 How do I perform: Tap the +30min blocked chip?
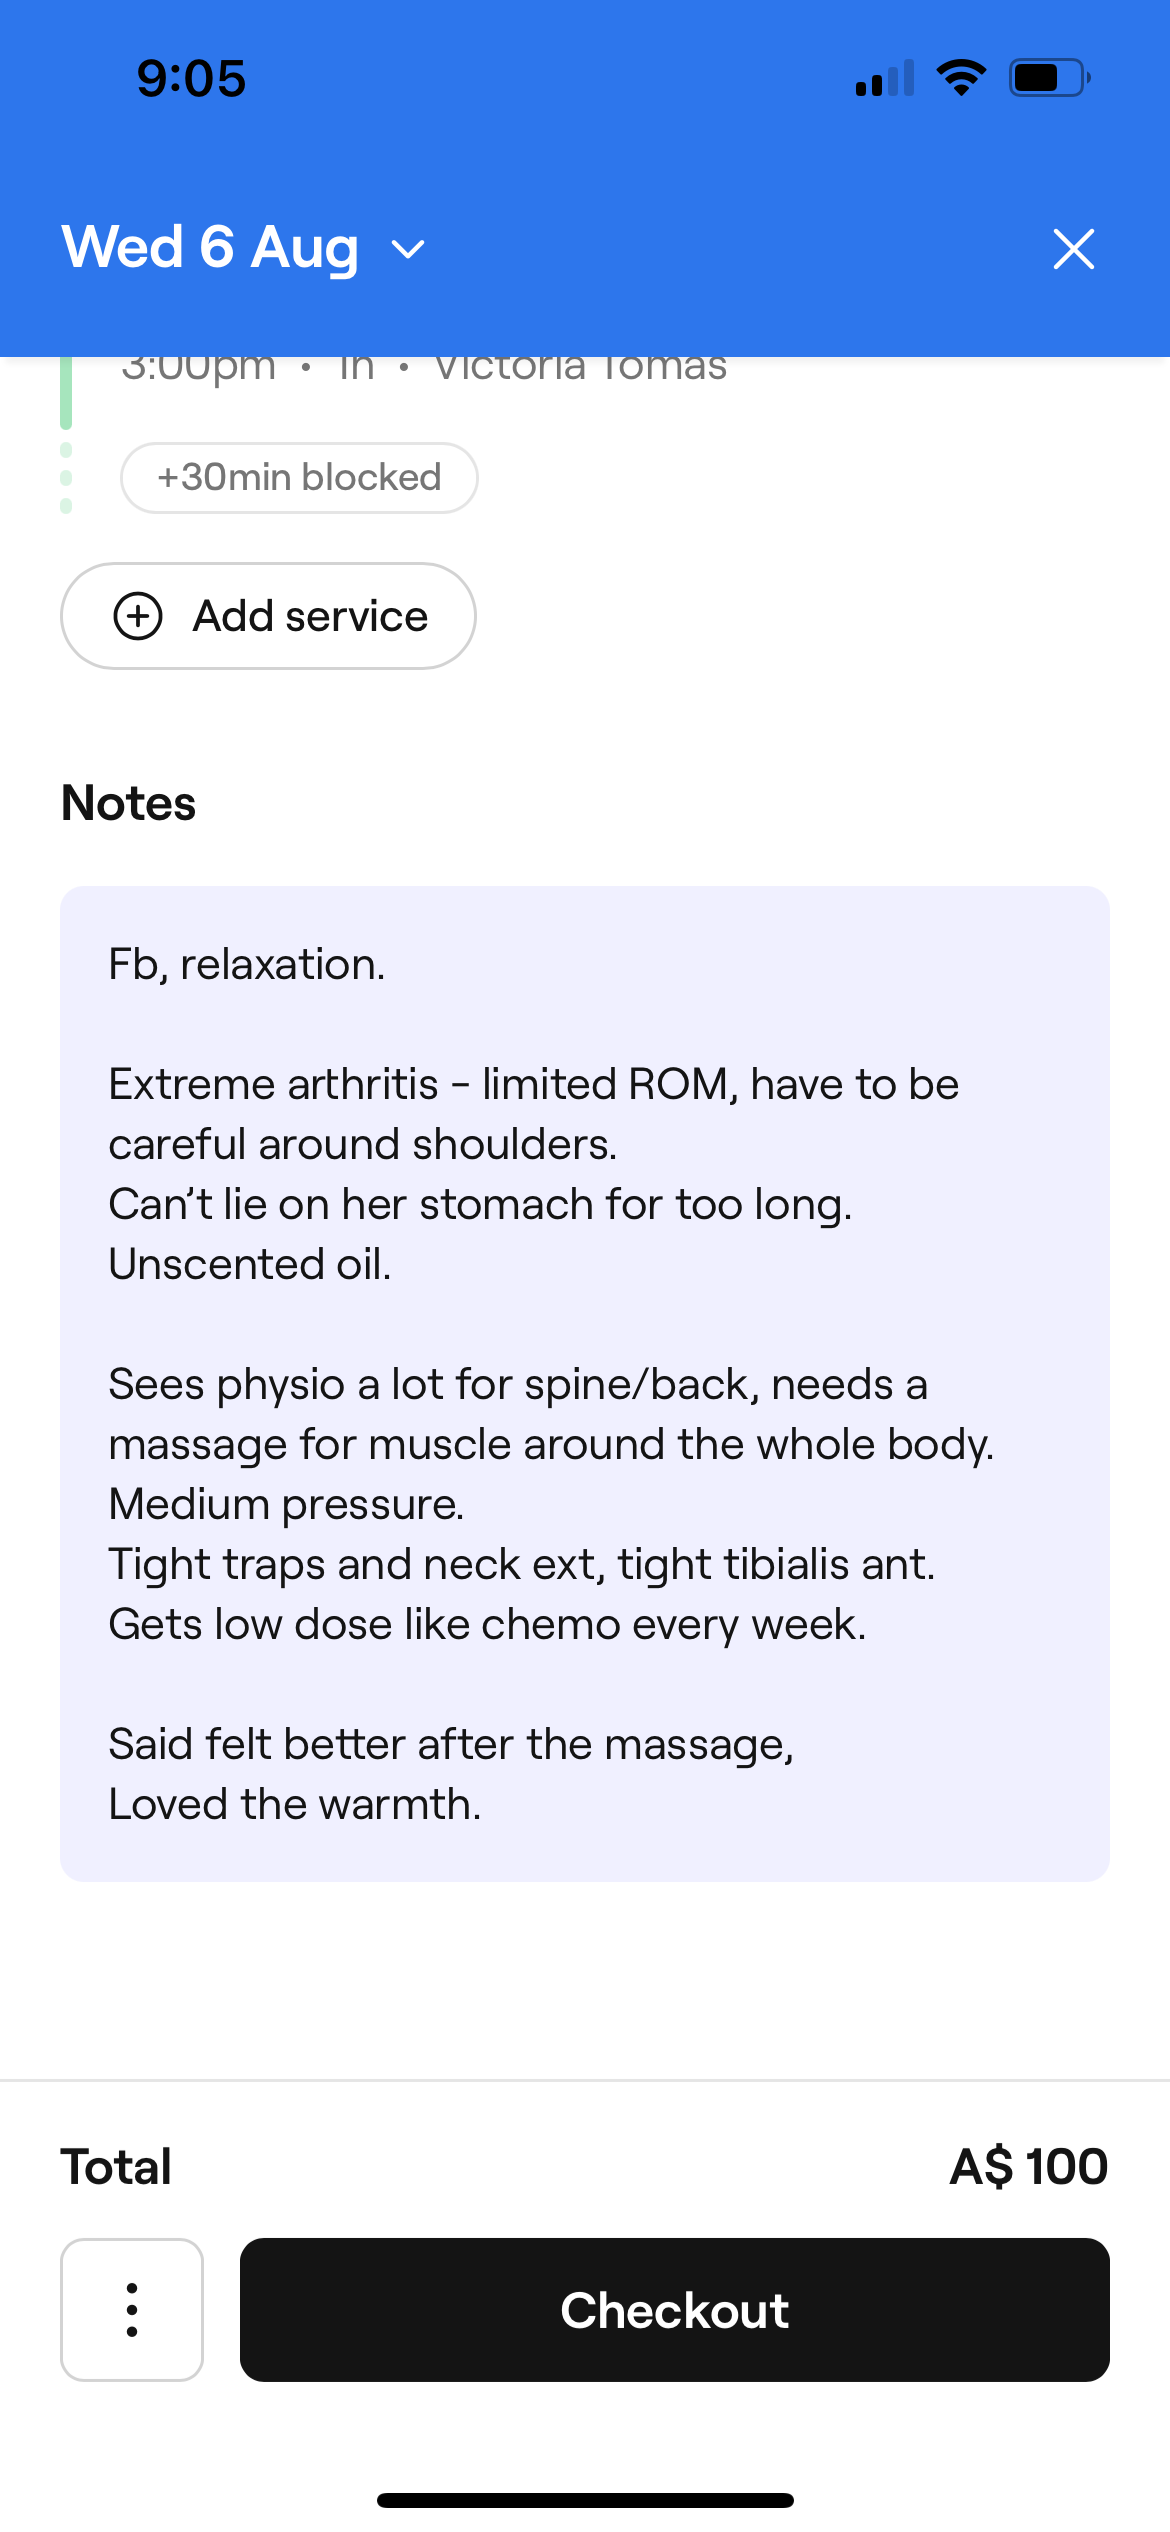299,478
